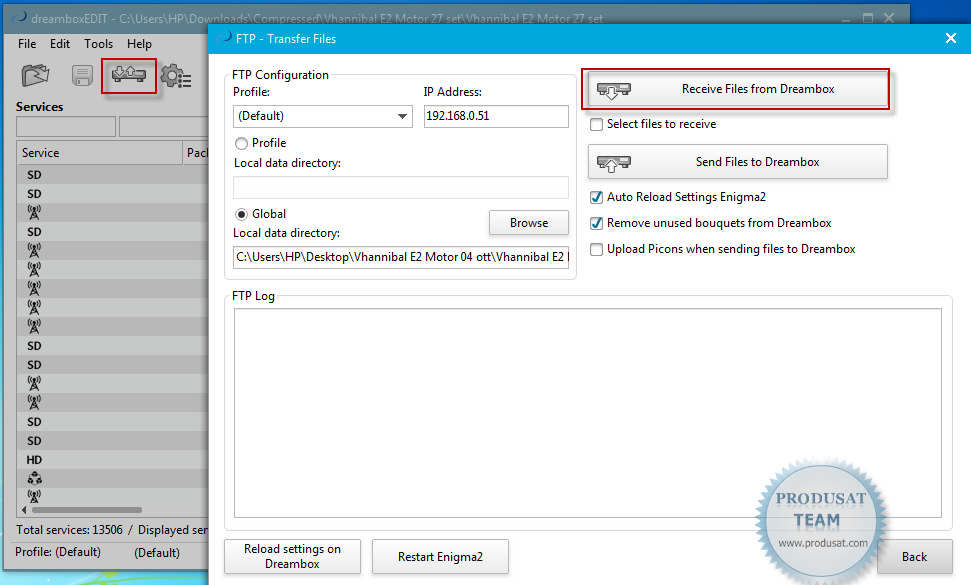Open the Tools menu
The image size is (971, 585).
(x=99, y=44)
